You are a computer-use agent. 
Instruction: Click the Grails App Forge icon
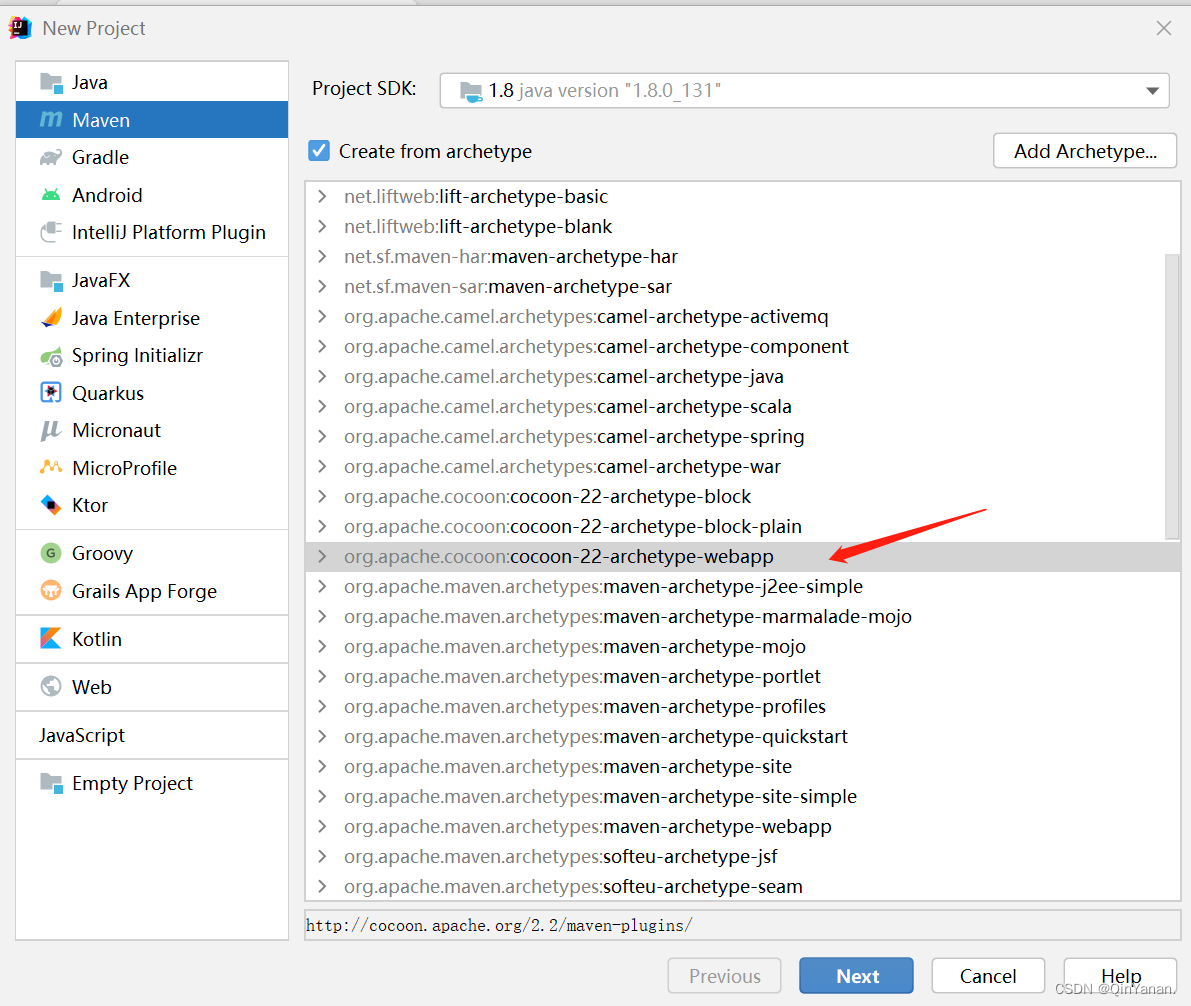[51, 590]
